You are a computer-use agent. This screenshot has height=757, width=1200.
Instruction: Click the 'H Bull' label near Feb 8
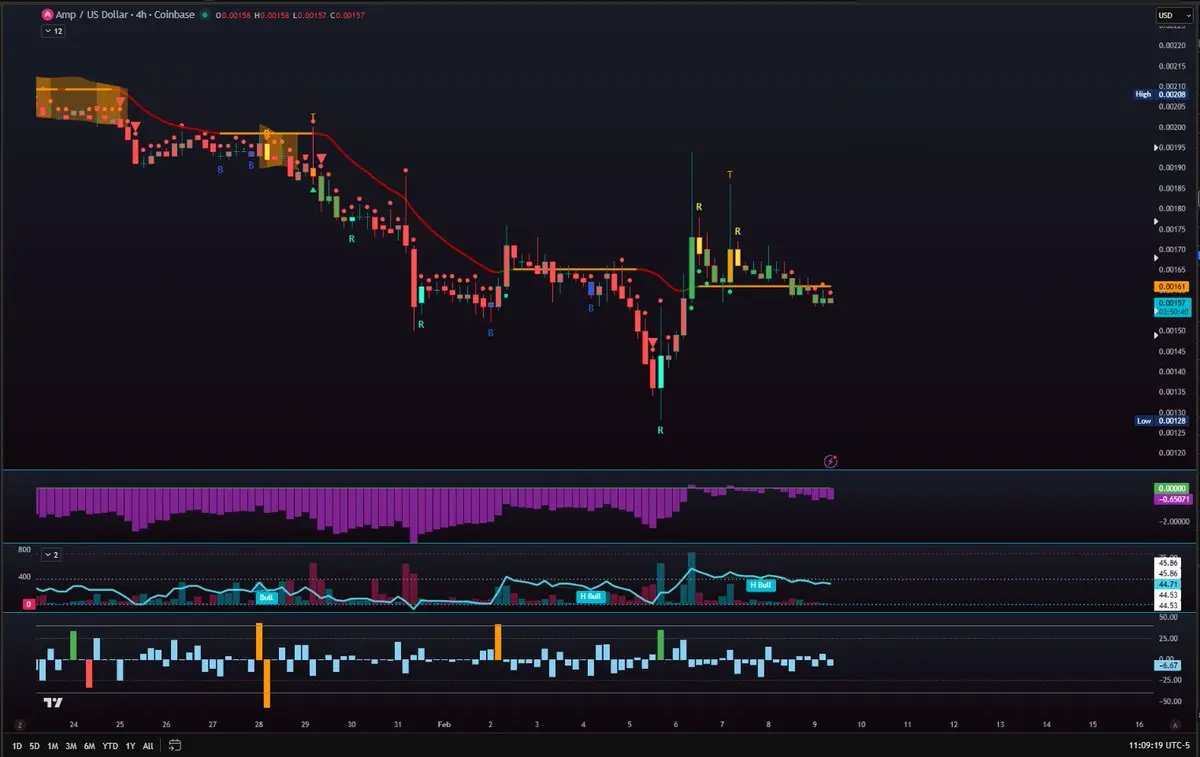(x=760, y=584)
